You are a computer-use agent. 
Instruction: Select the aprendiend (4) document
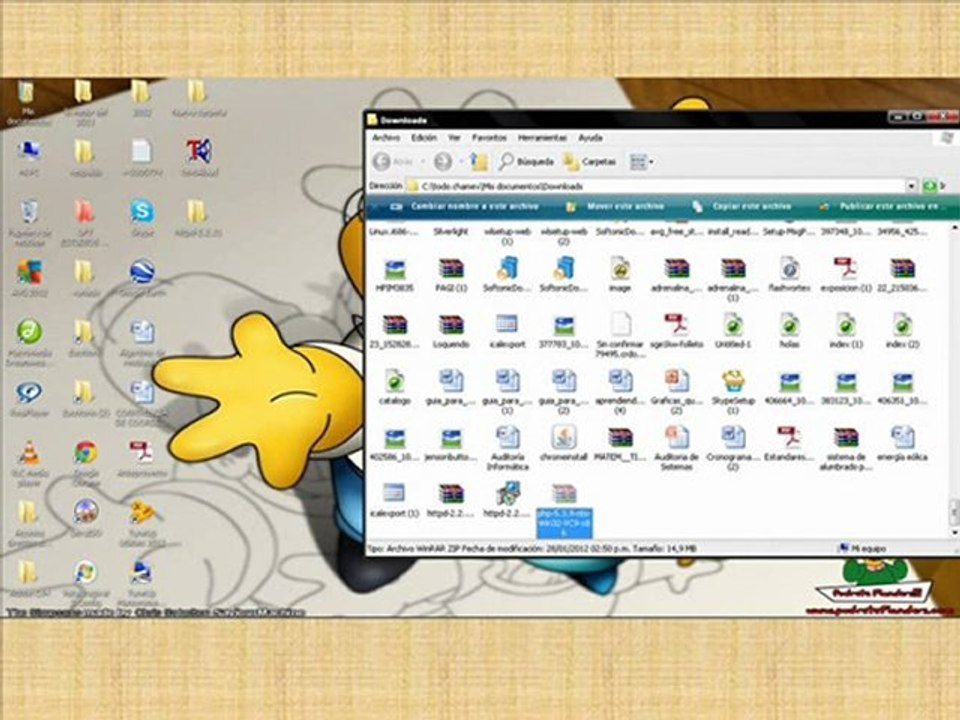pos(620,392)
